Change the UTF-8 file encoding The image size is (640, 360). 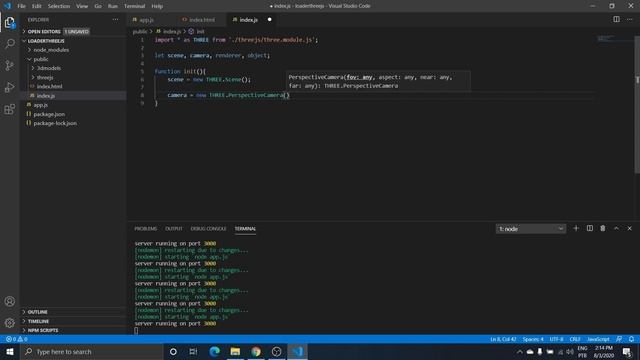tap(556, 339)
